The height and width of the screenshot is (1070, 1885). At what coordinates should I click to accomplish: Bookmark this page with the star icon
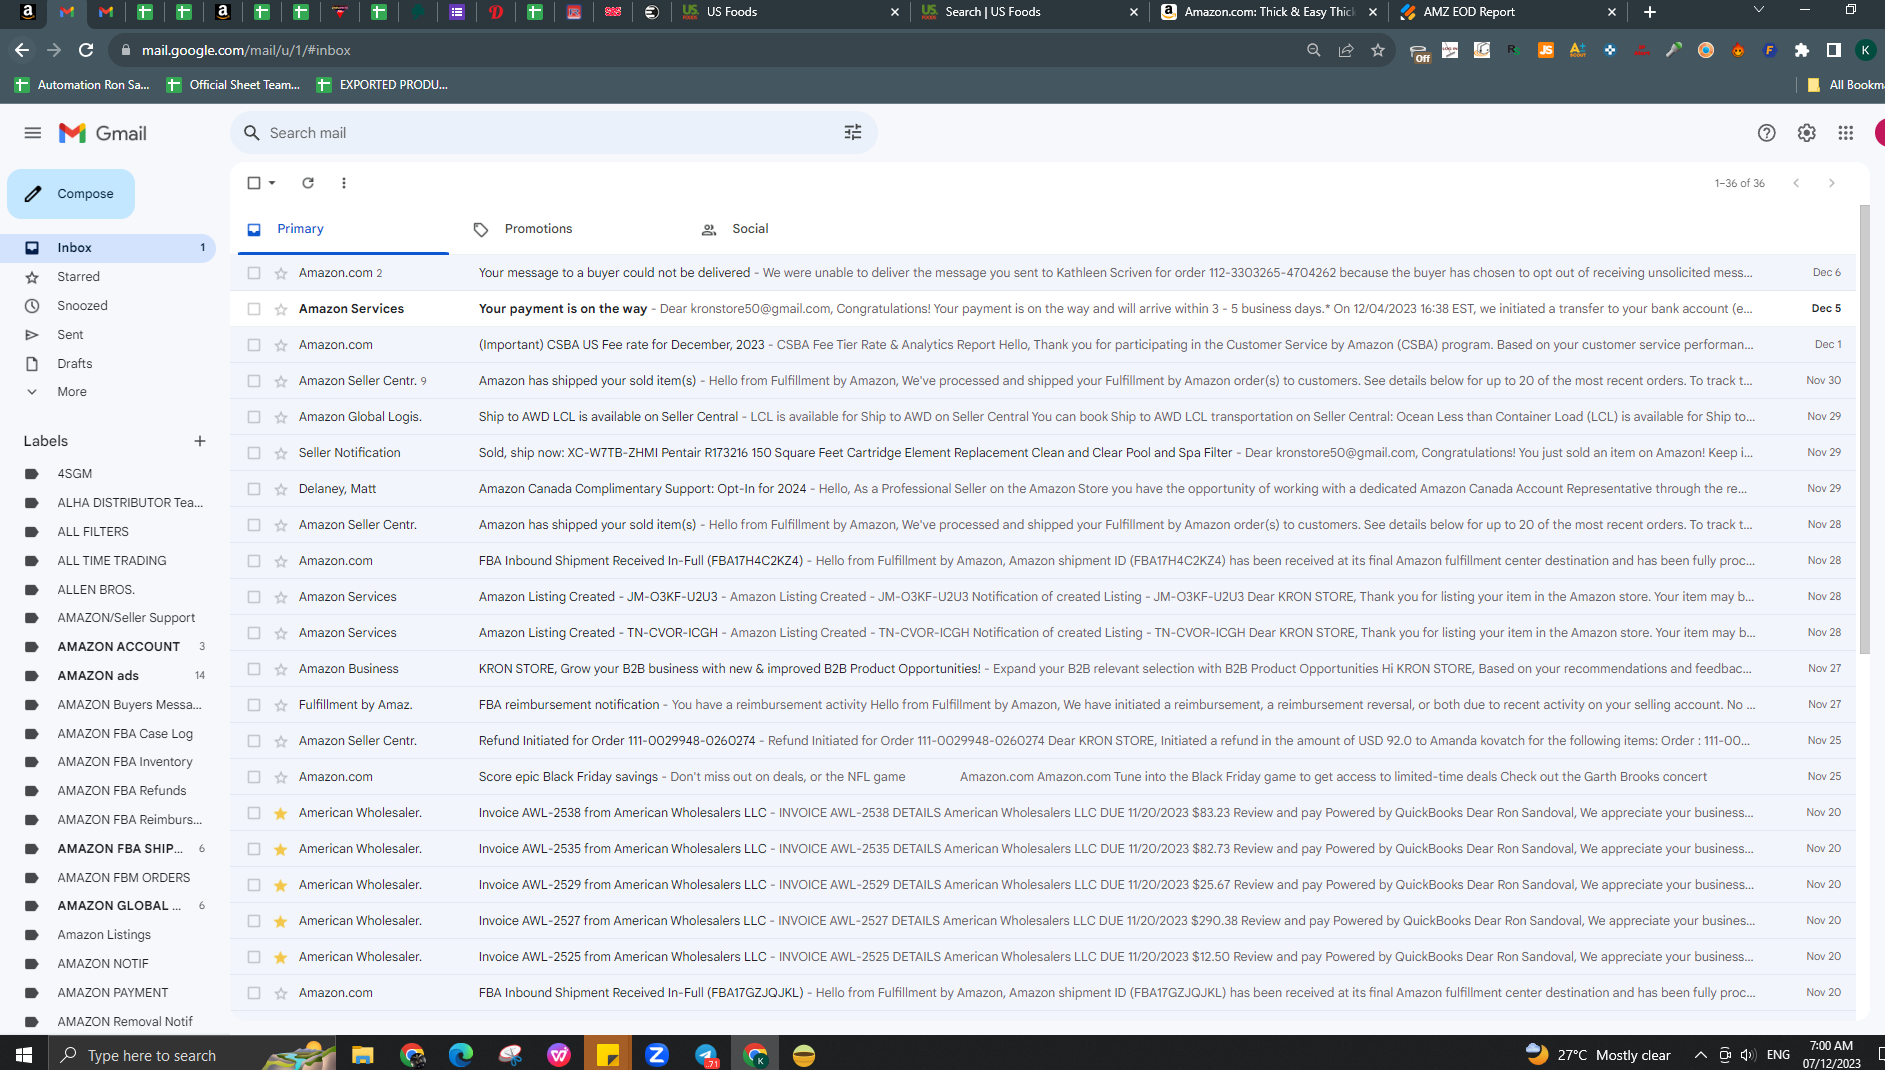(x=1378, y=50)
